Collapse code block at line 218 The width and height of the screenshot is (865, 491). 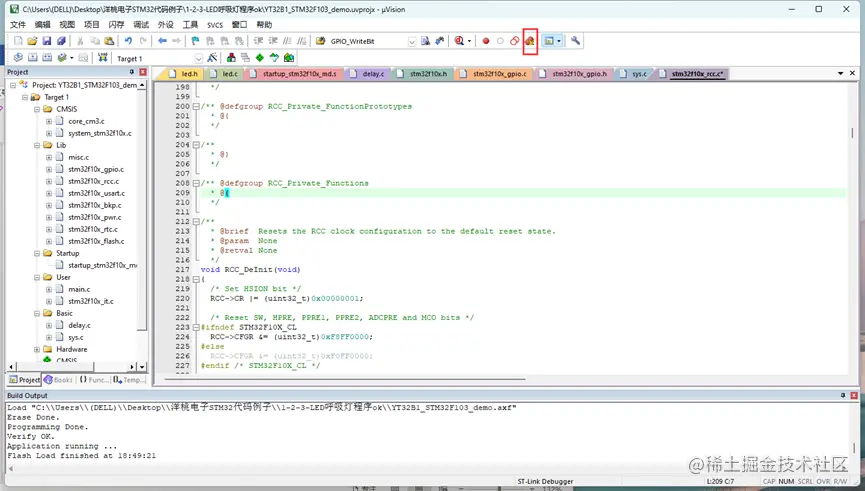[x=196, y=279]
